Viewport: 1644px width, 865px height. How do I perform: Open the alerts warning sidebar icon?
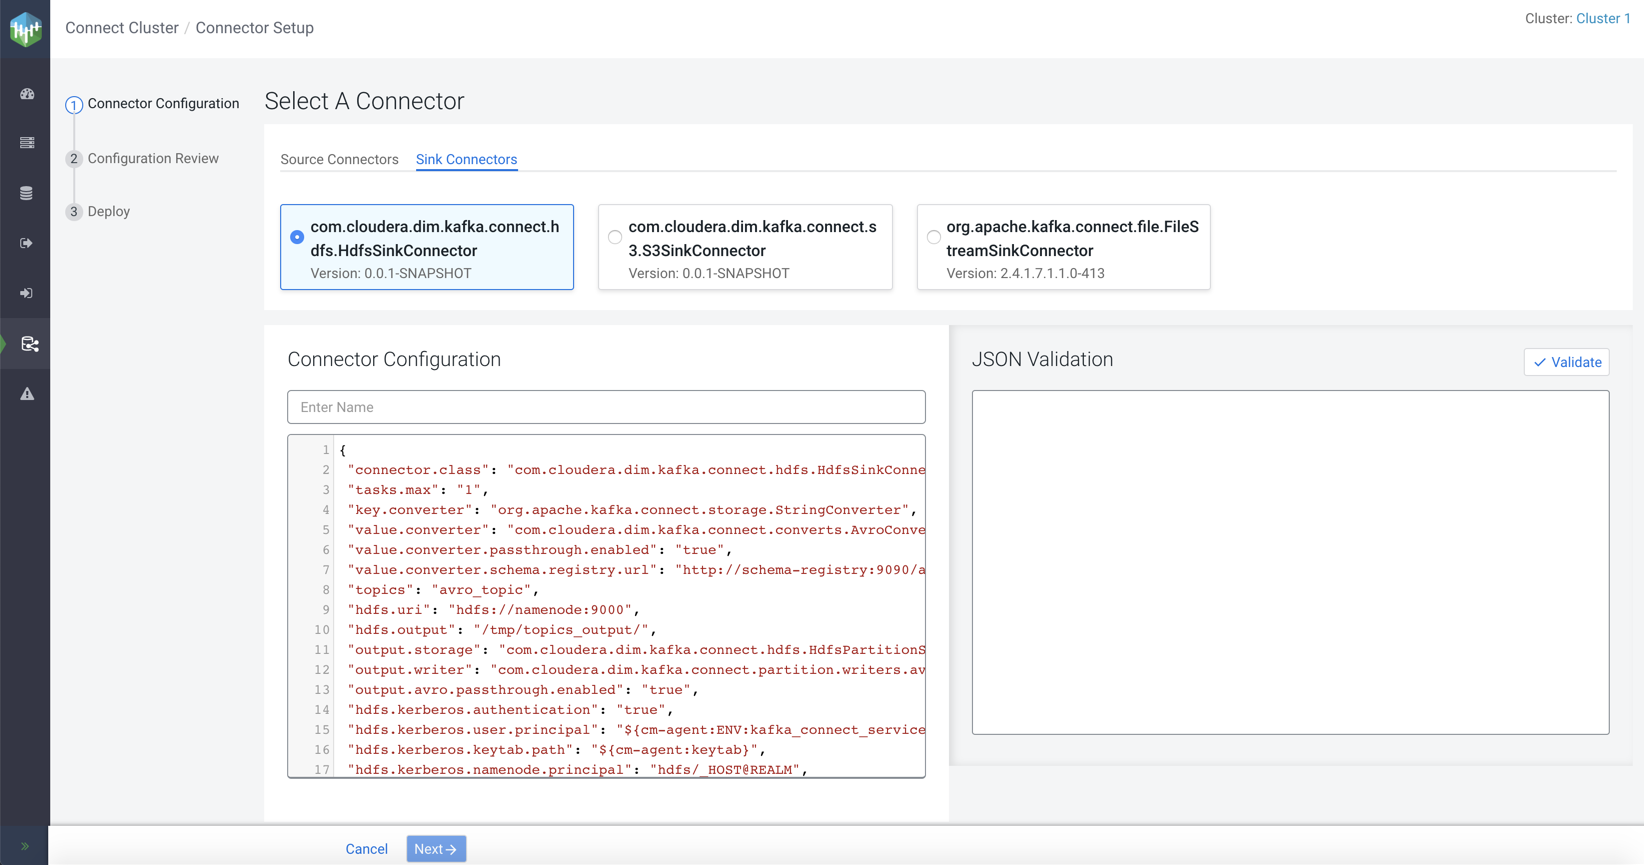(27, 394)
